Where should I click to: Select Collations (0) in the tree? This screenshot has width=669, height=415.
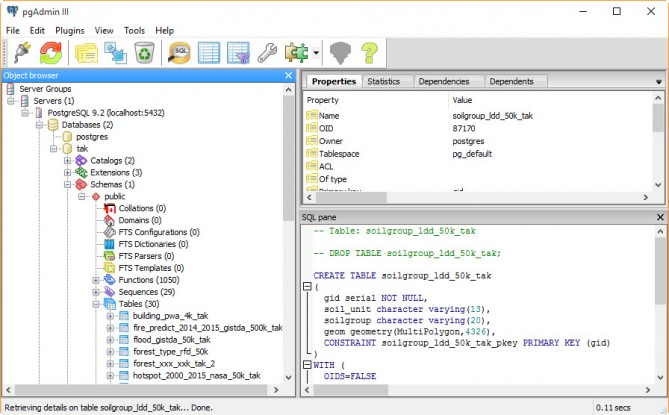[x=142, y=209]
